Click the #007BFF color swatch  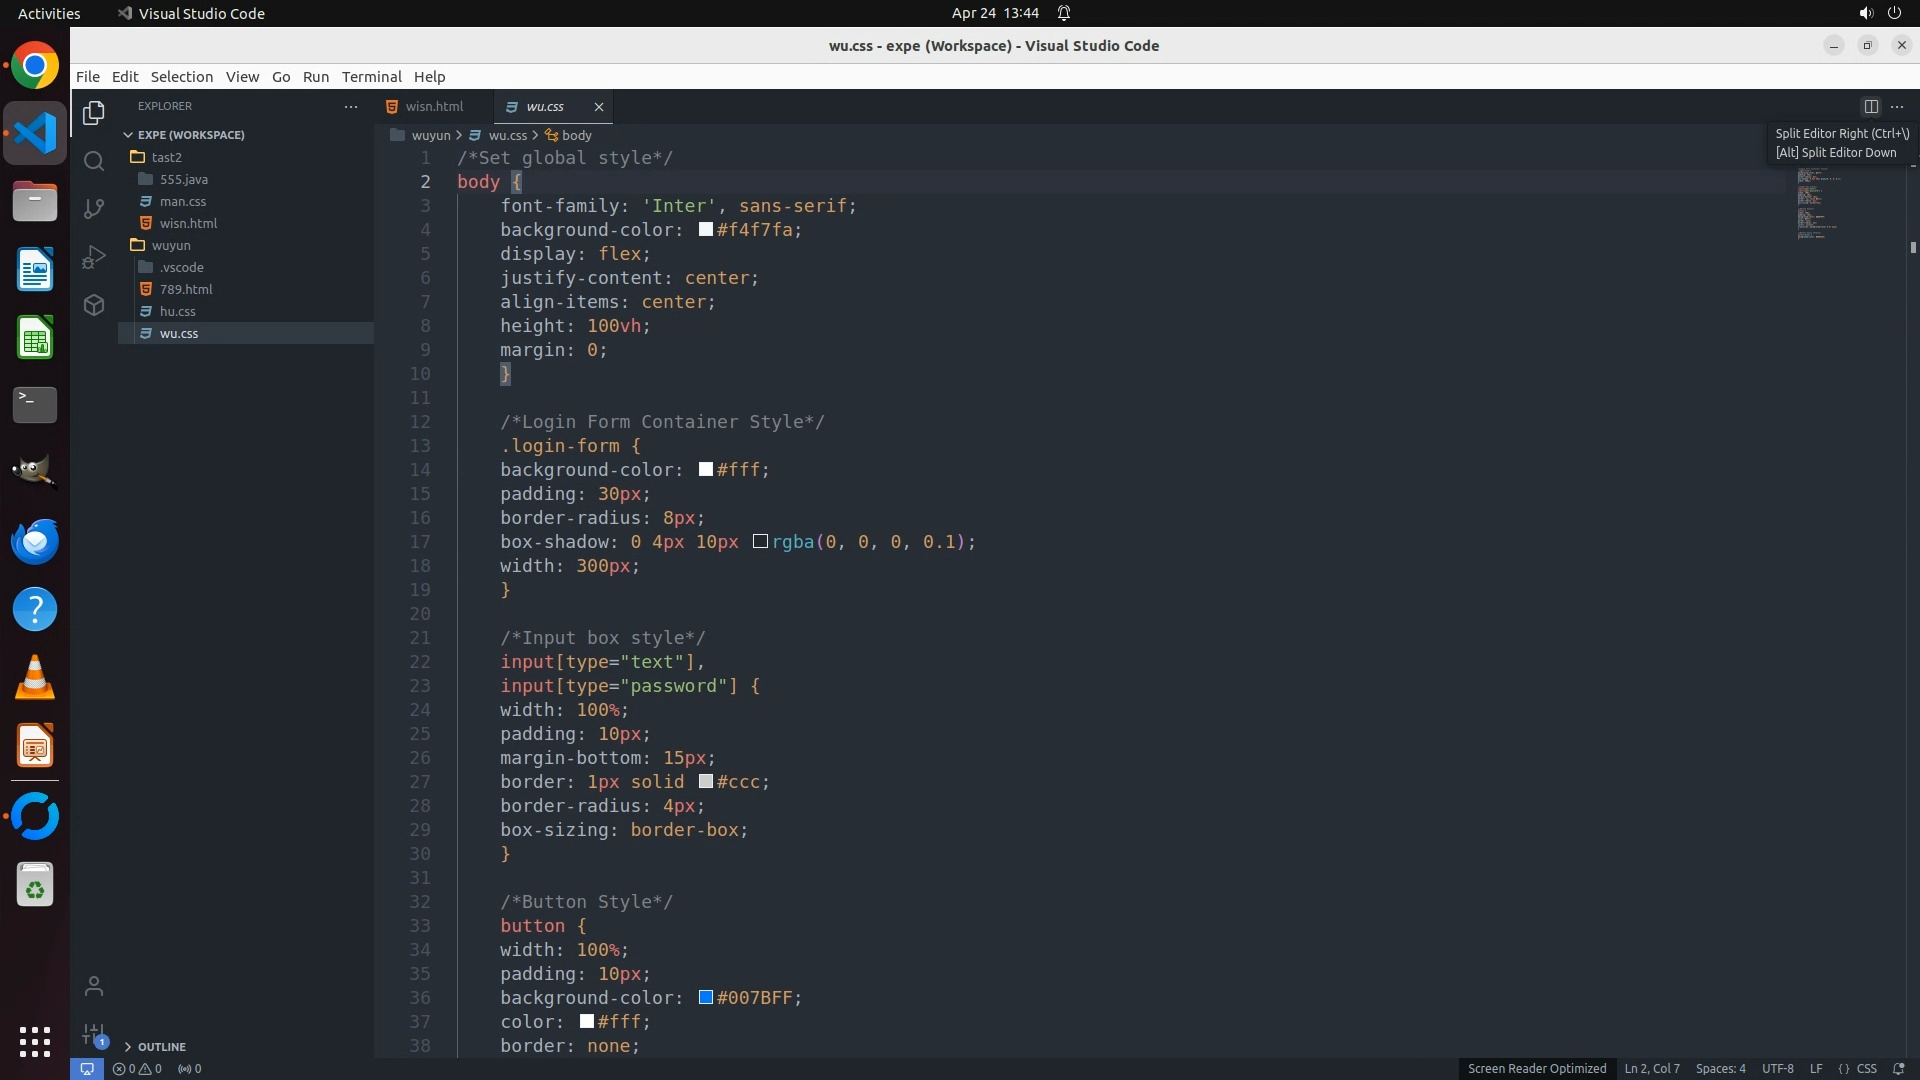point(706,997)
